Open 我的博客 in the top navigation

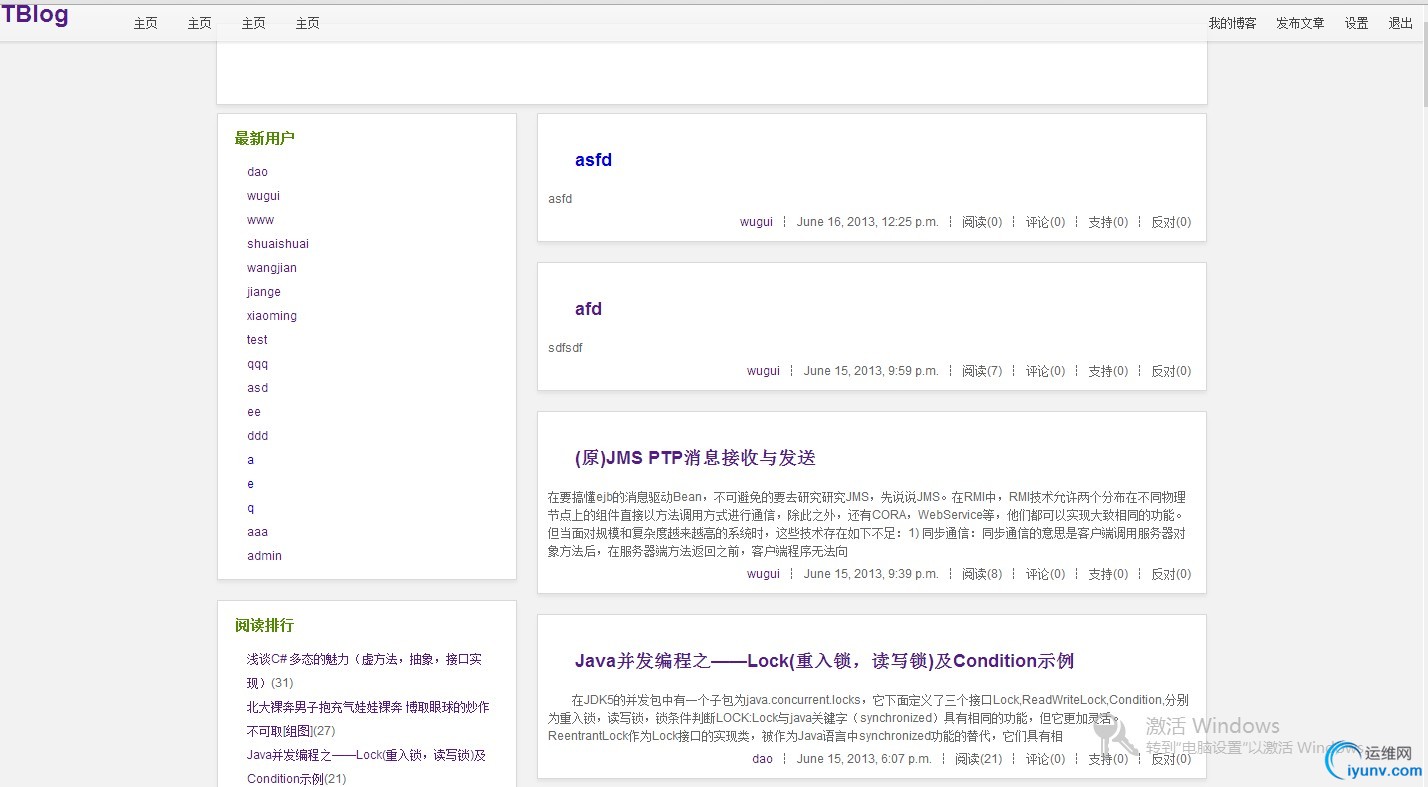[1232, 23]
